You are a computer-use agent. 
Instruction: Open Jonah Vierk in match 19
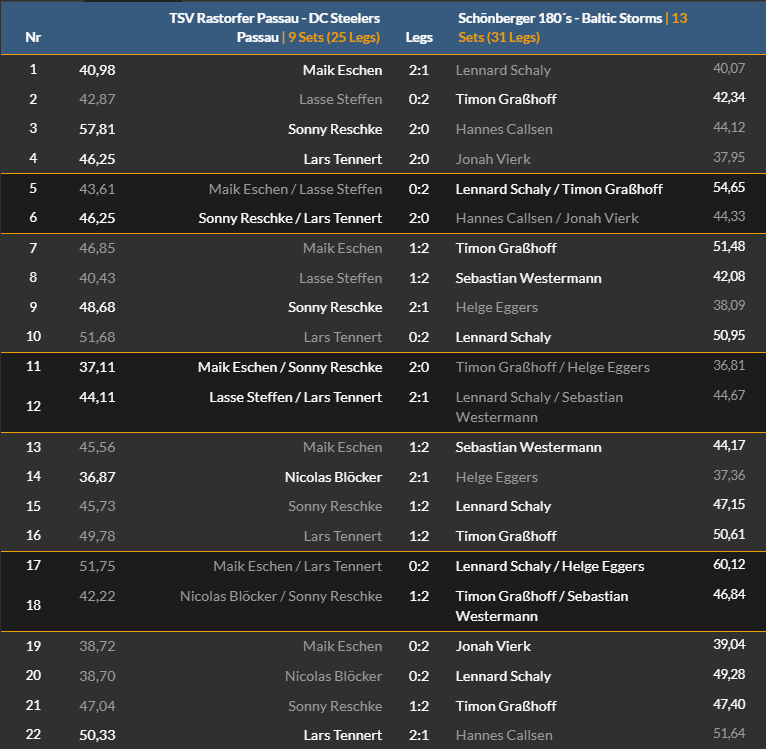pos(493,646)
